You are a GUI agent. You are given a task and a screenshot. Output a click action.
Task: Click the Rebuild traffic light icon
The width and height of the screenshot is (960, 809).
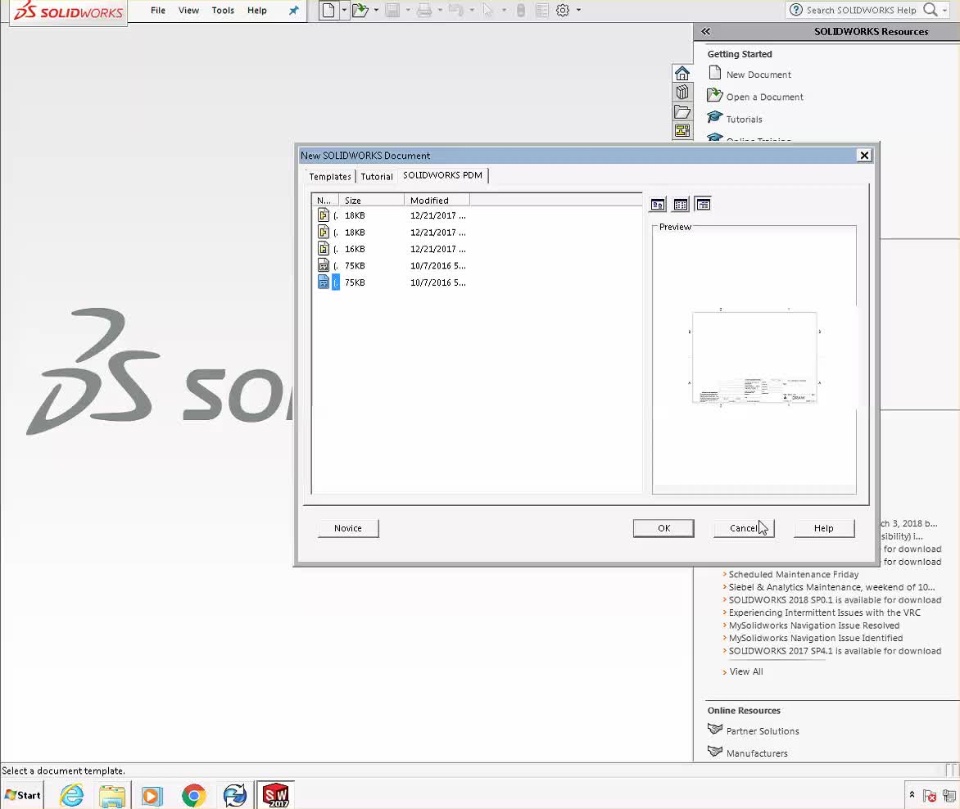tap(520, 10)
